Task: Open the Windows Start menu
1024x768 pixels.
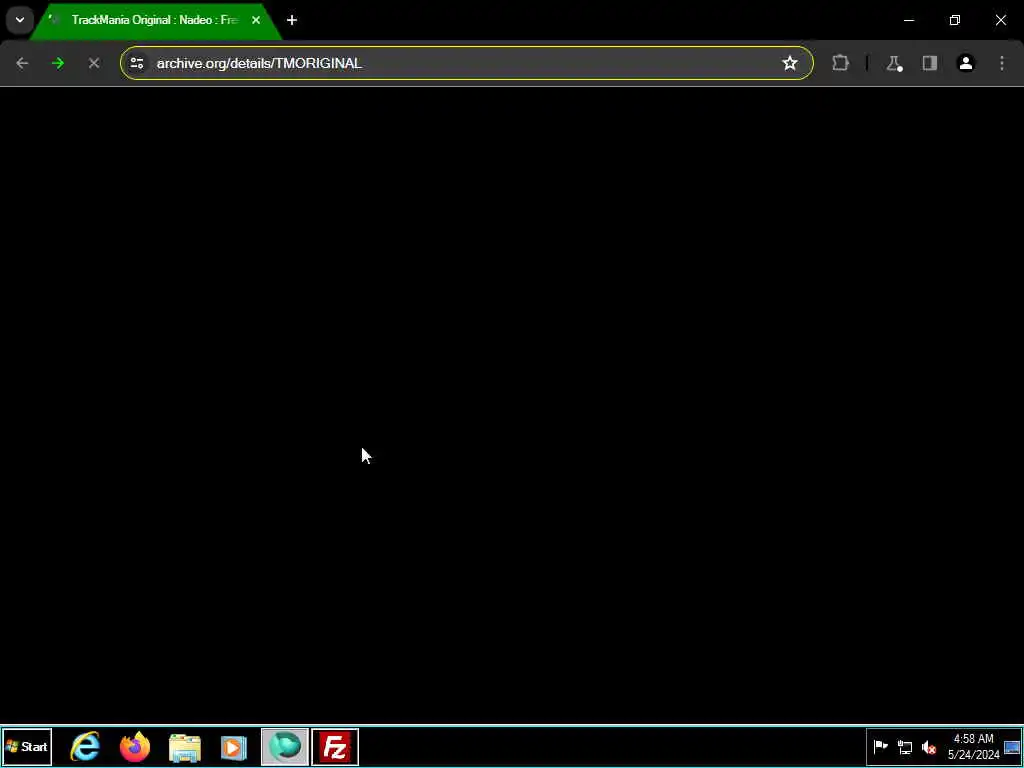Action: coord(27,747)
